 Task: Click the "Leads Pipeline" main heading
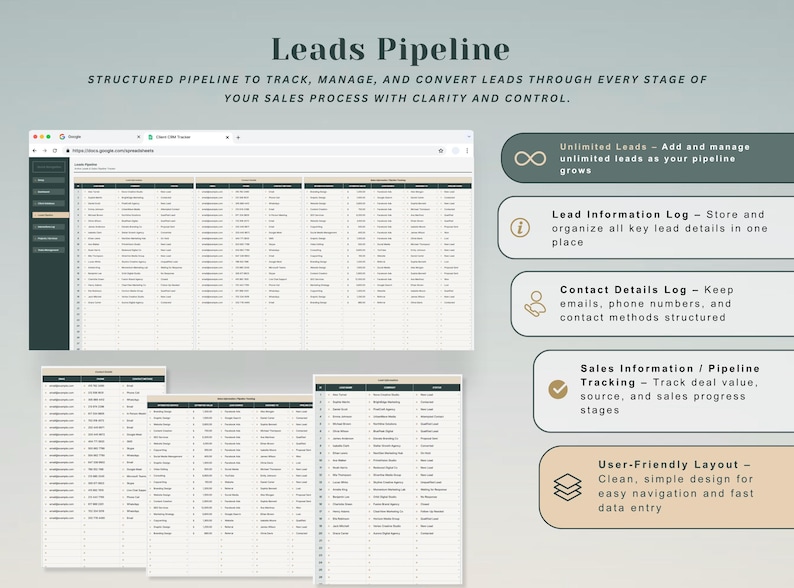390,50
